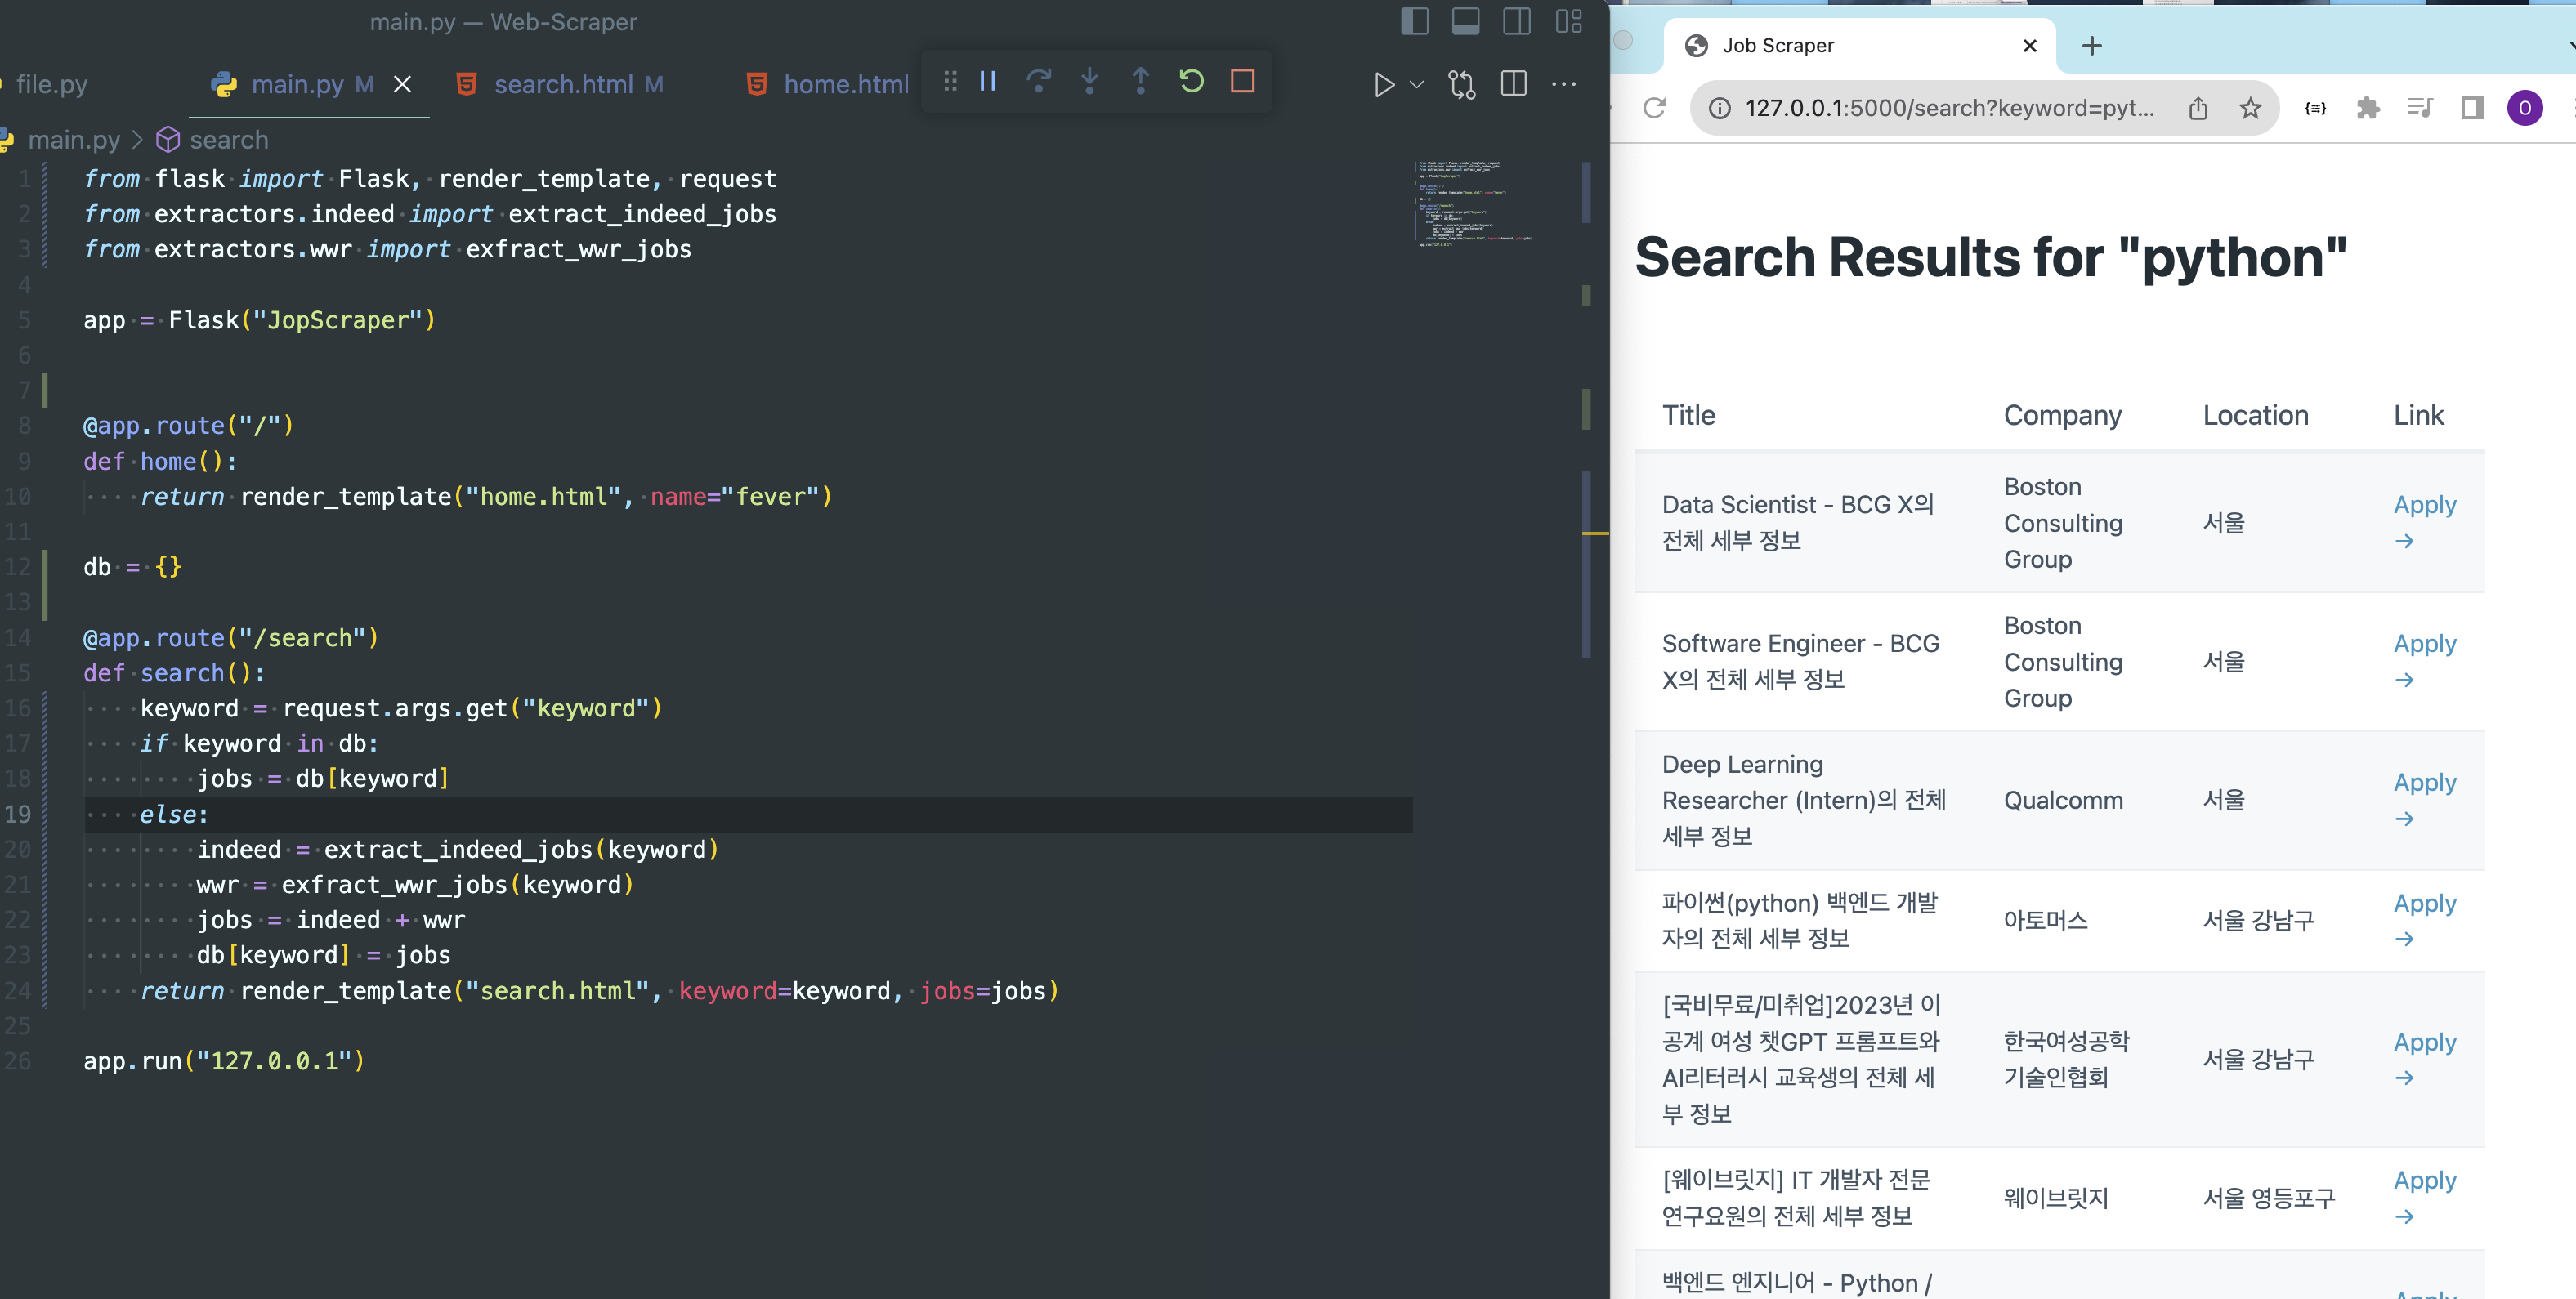Toggle the secondary side bar
This screenshot has height=1299, width=2576.
point(1516,21)
